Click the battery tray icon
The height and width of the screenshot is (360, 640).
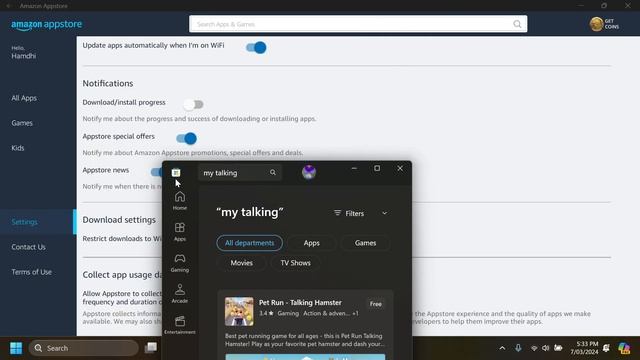click(558, 348)
